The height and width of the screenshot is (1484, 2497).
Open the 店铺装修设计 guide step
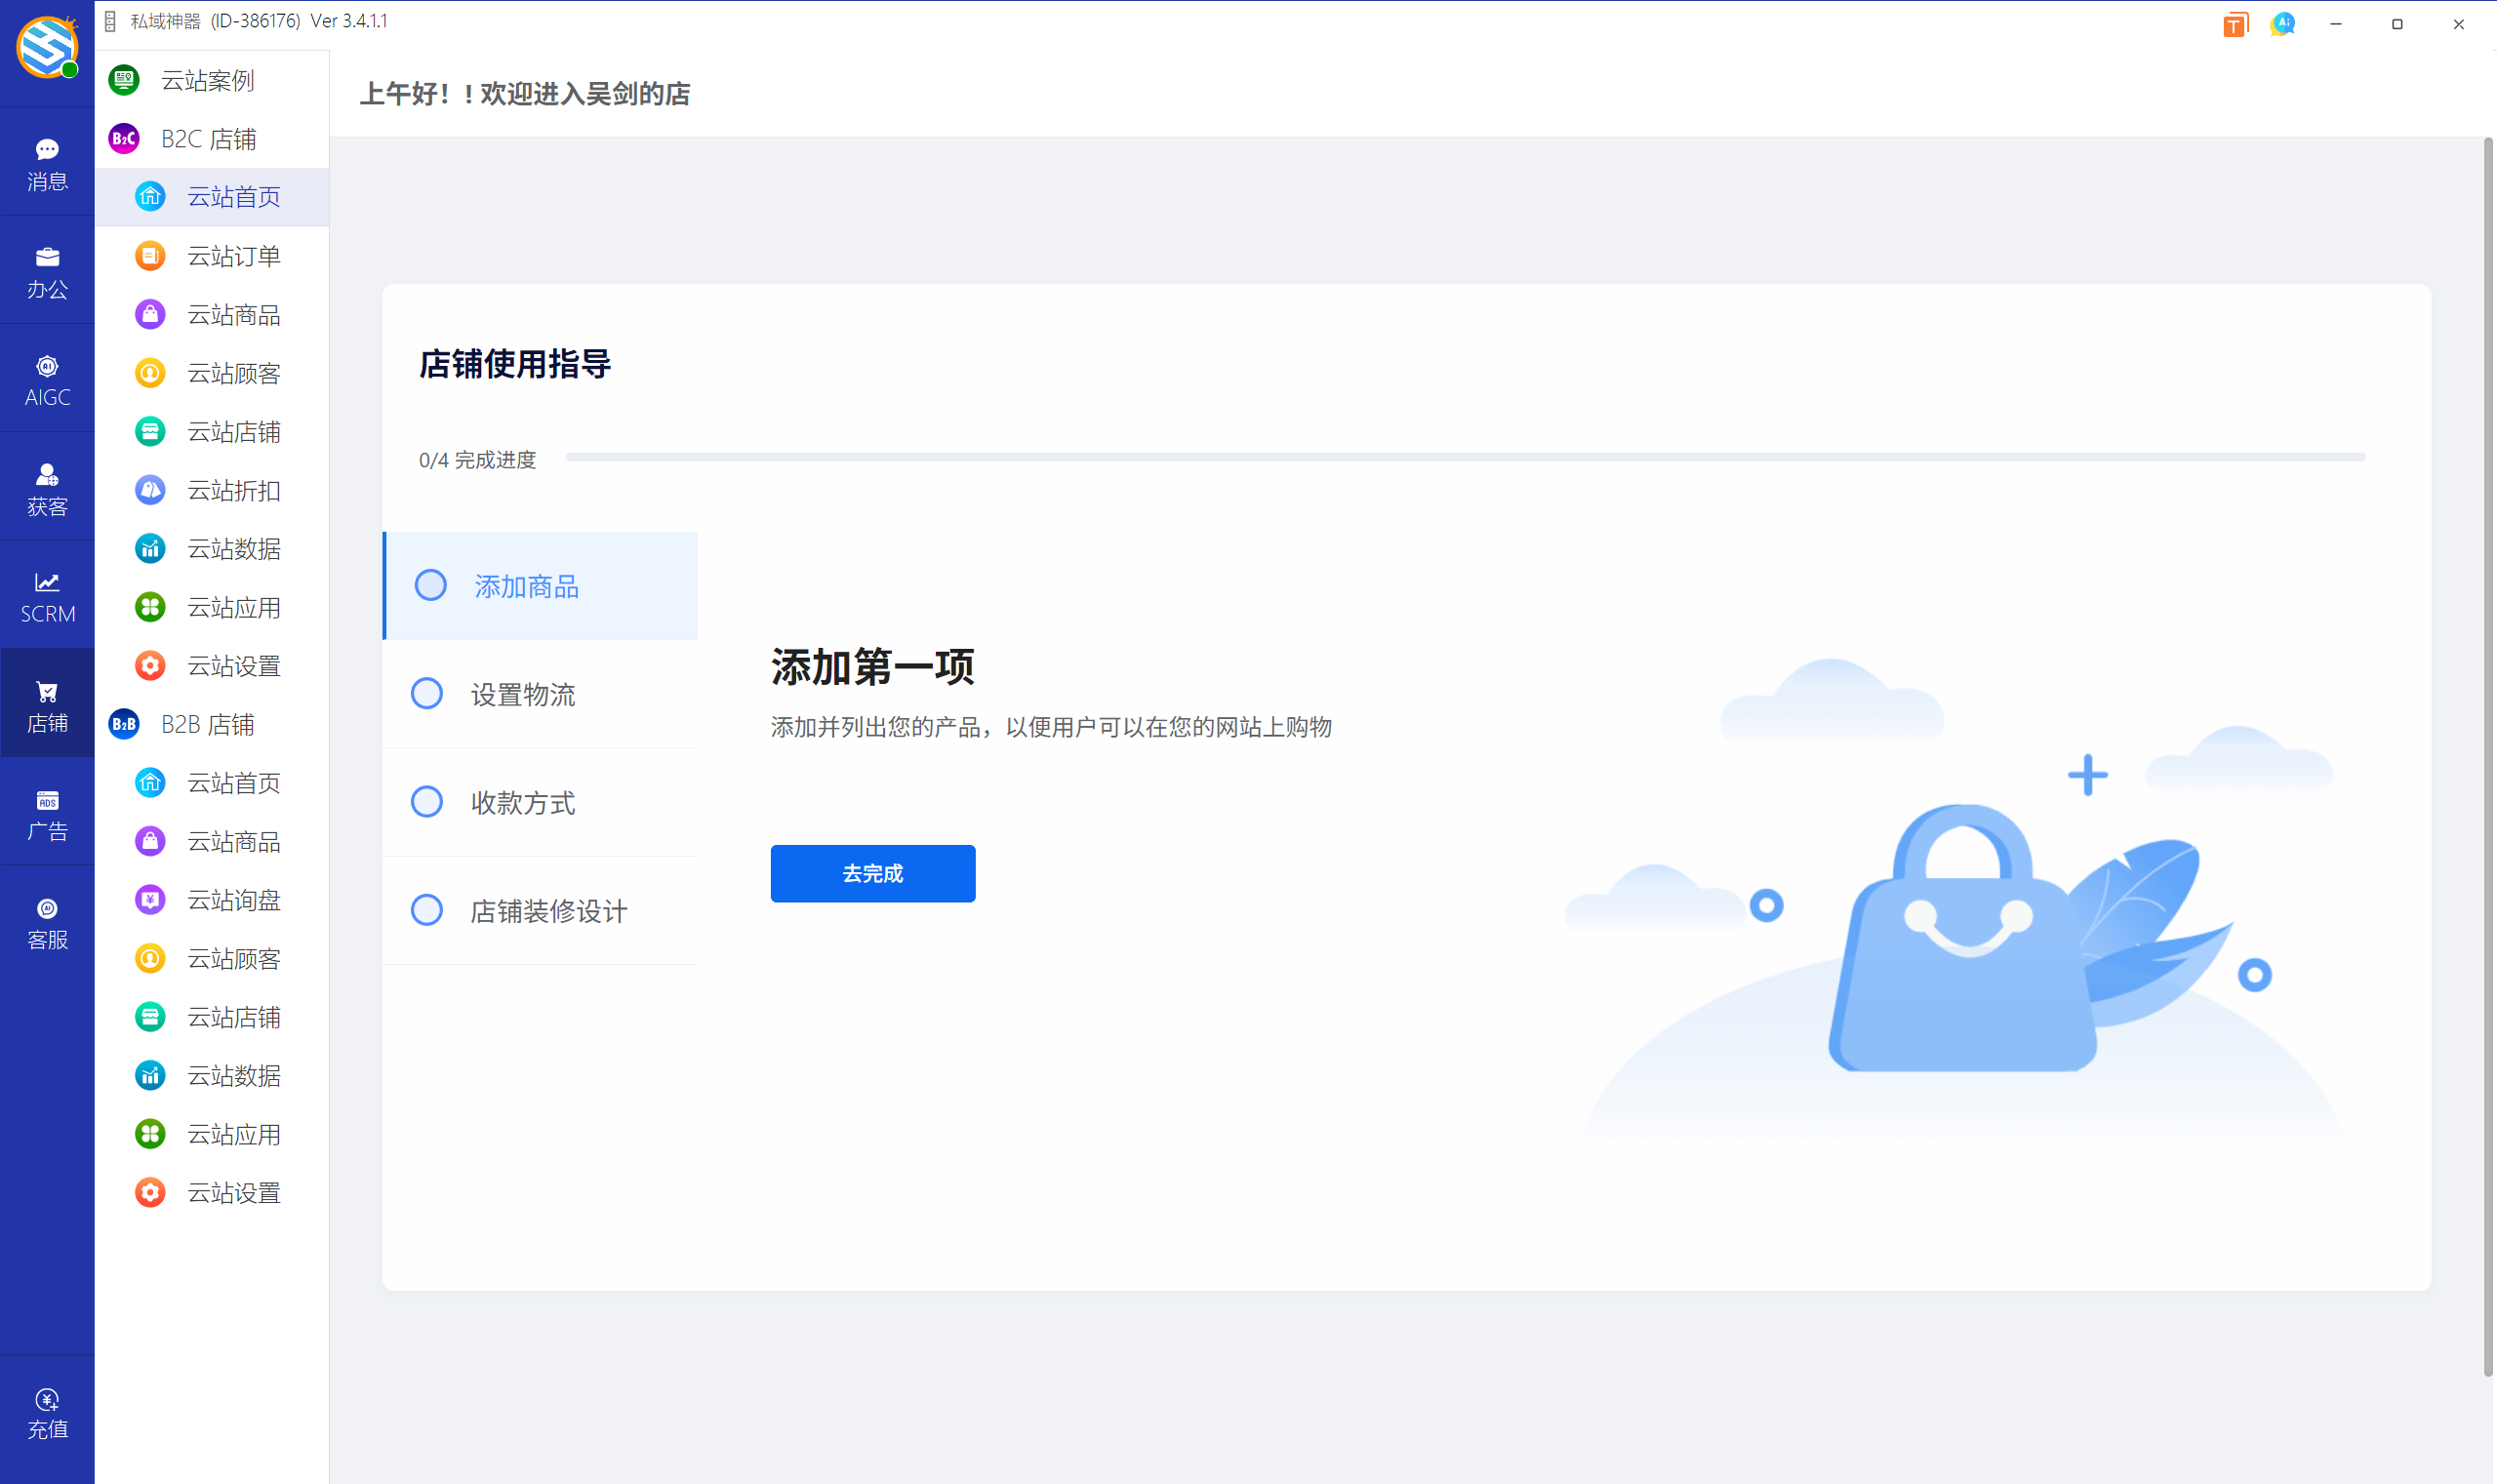[549, 910]
